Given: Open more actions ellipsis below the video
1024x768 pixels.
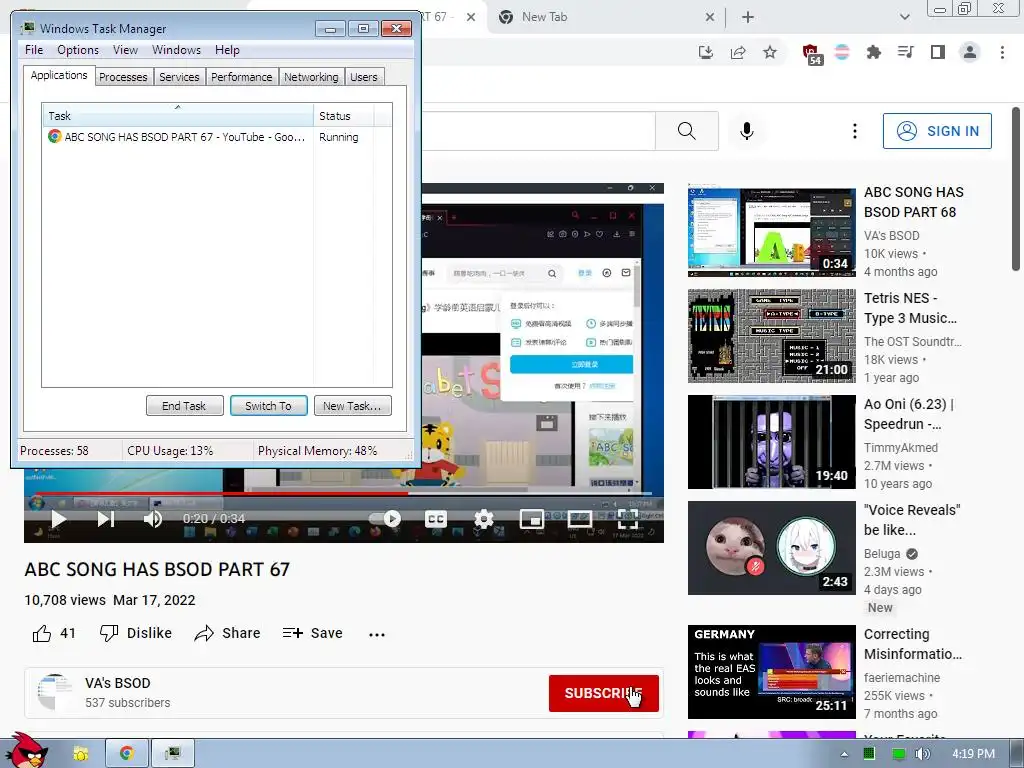Looking at the screenshot, I should pyautogui.click(x=377, y=634).
